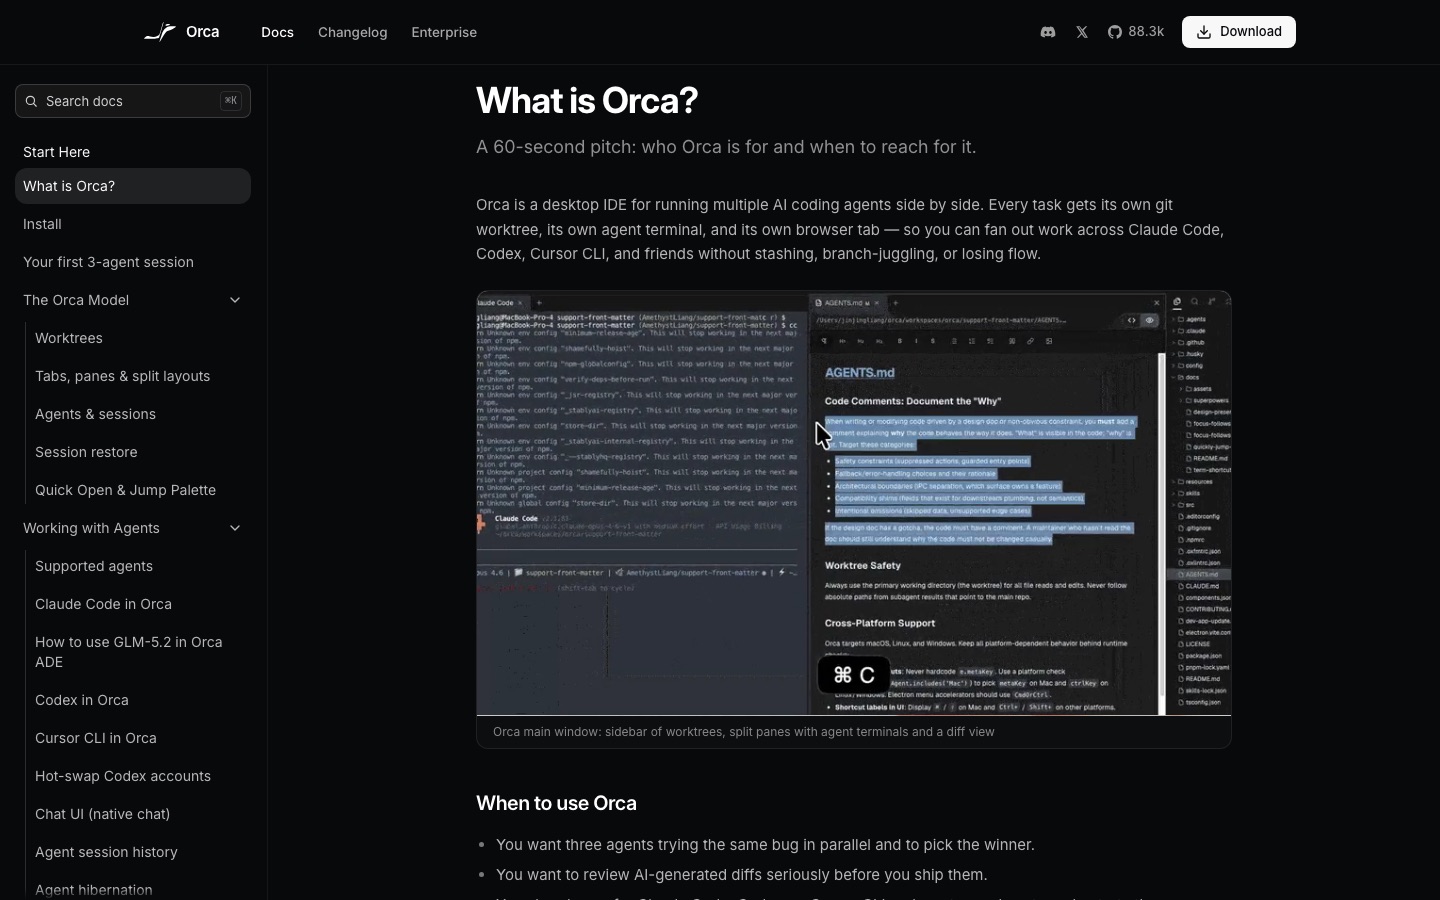Open the Enterprise nav item
Image resolution: width=1440 pixels, height=900 pixels.
click(x=444, y=32)
